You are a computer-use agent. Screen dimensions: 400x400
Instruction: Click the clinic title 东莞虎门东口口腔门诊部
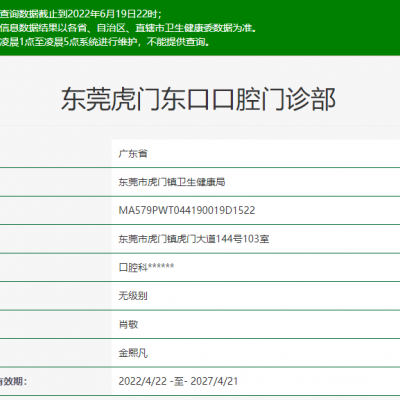pyautogui.click(x=198, y=99)
